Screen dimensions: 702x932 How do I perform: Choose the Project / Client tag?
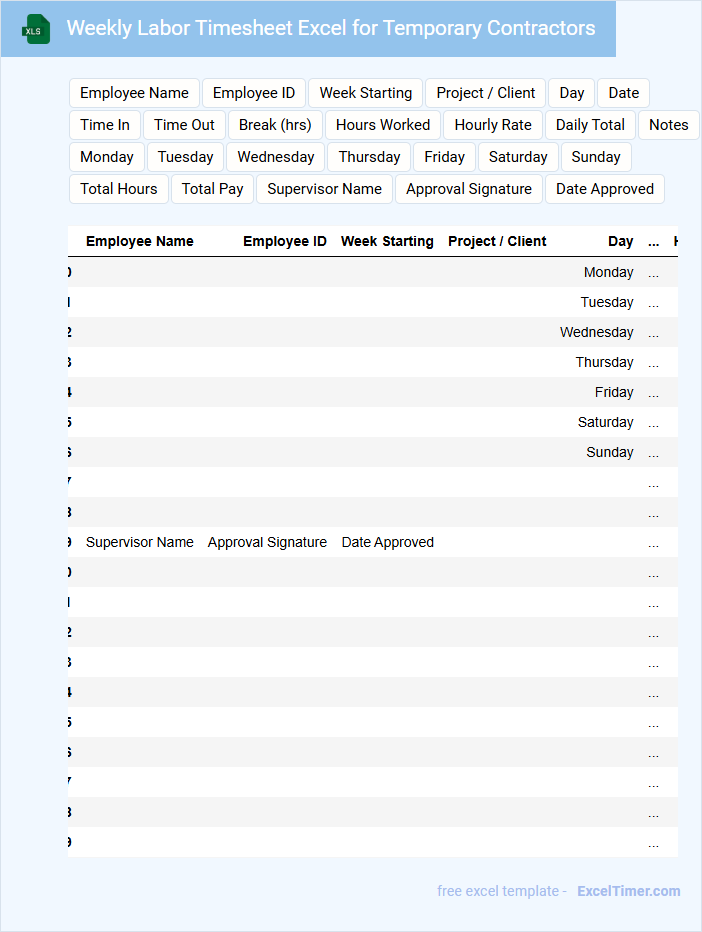(x=486, y=93)
